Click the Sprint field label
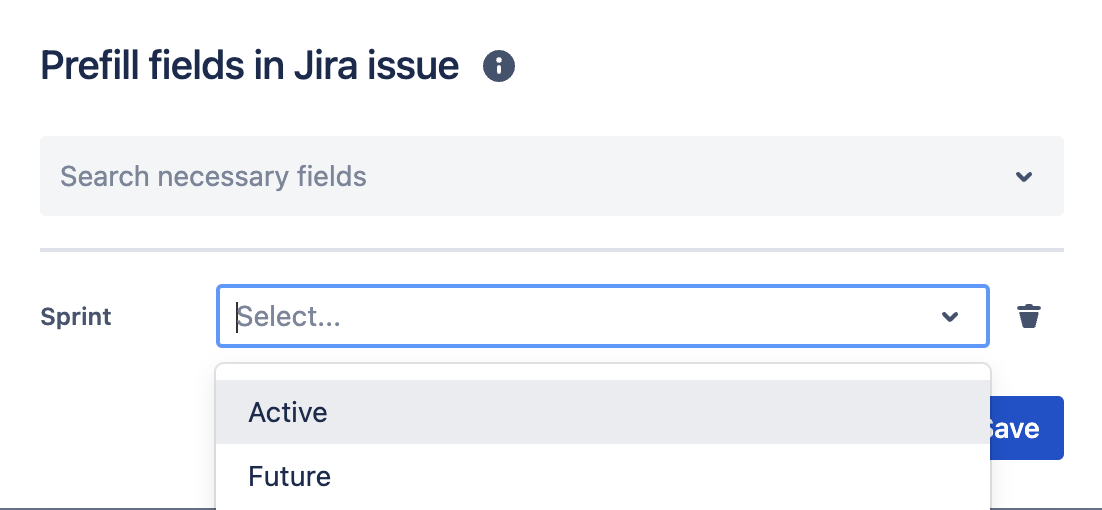1102x510 pixels. pyautogui.click(x=76, y=317)
